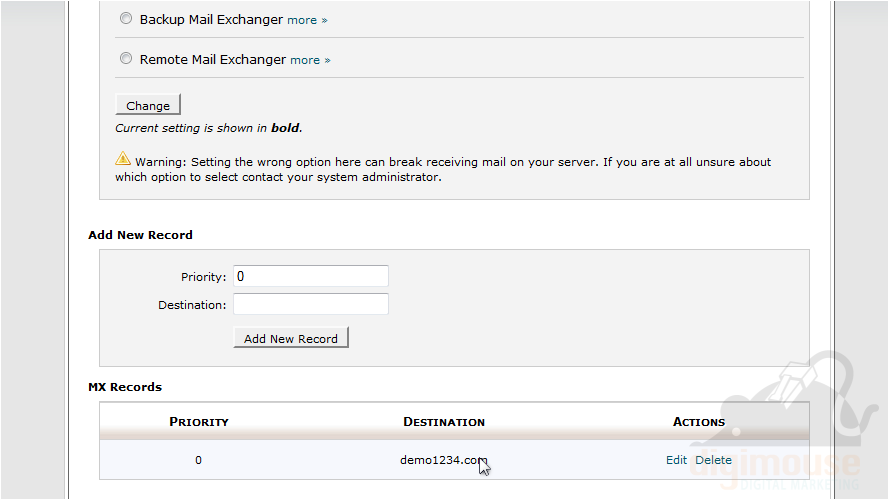This screenshot has width=889, height=500.
Task: Edit the demo1234.com MX record
Action: tap(676, 460)
